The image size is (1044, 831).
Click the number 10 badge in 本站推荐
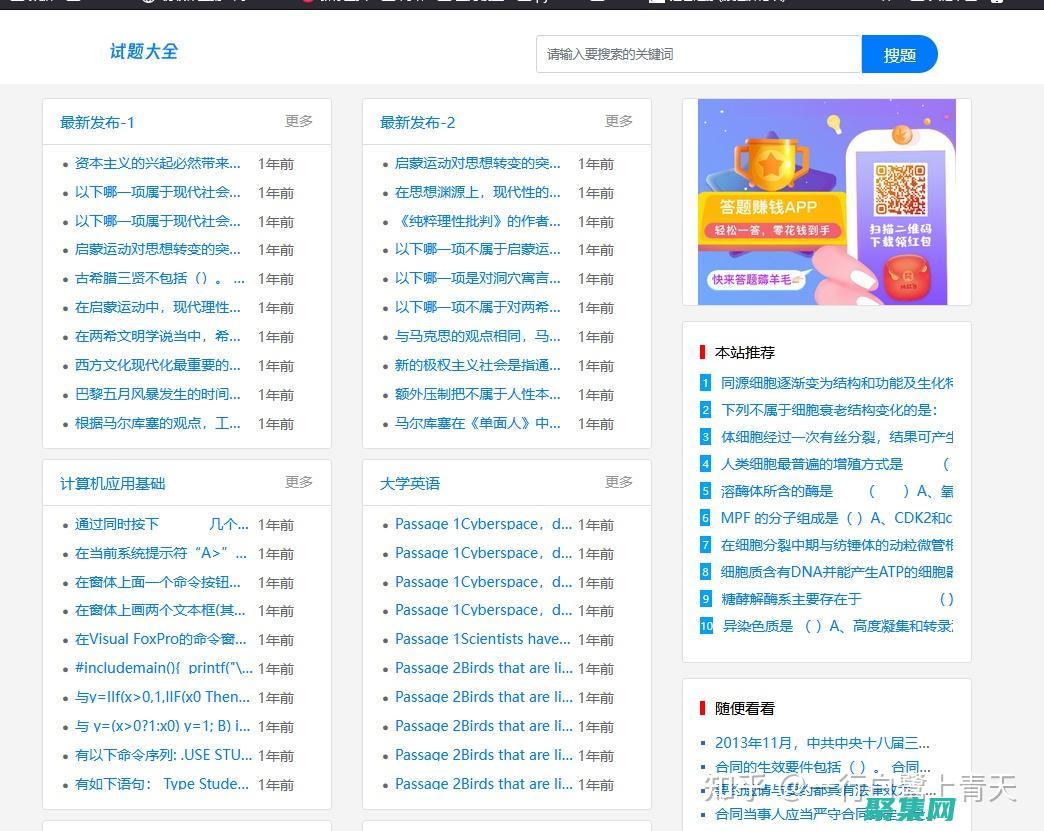[705, 626]
